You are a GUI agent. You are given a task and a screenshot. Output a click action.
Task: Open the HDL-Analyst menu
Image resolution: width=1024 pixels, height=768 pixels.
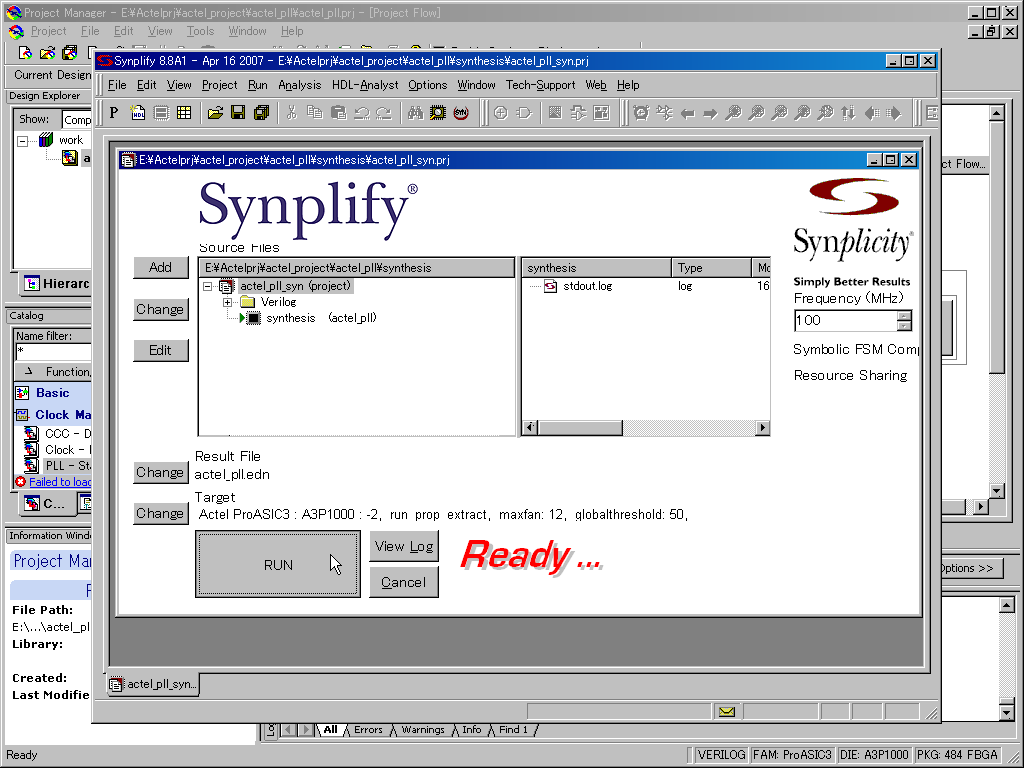coord(365,85)
